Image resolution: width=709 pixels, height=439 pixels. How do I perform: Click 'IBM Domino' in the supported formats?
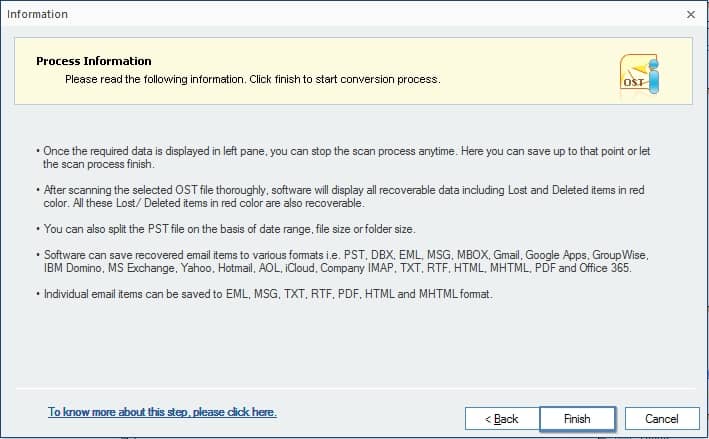coord(72,268)
